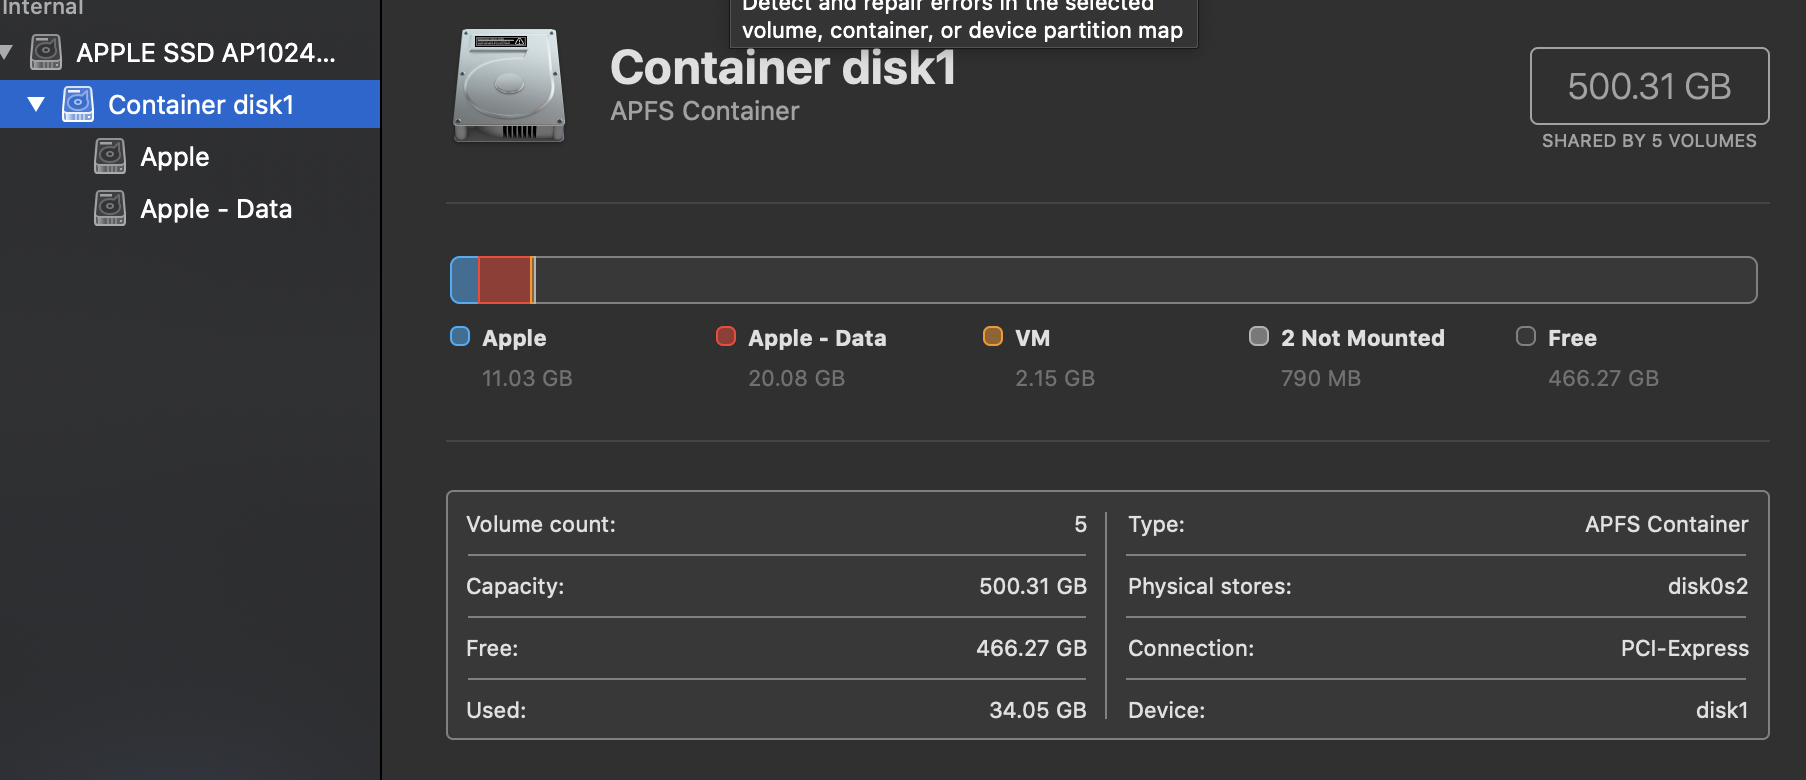Select Apple volume in sidebar
1806x780 pixels.
[175, 157]
